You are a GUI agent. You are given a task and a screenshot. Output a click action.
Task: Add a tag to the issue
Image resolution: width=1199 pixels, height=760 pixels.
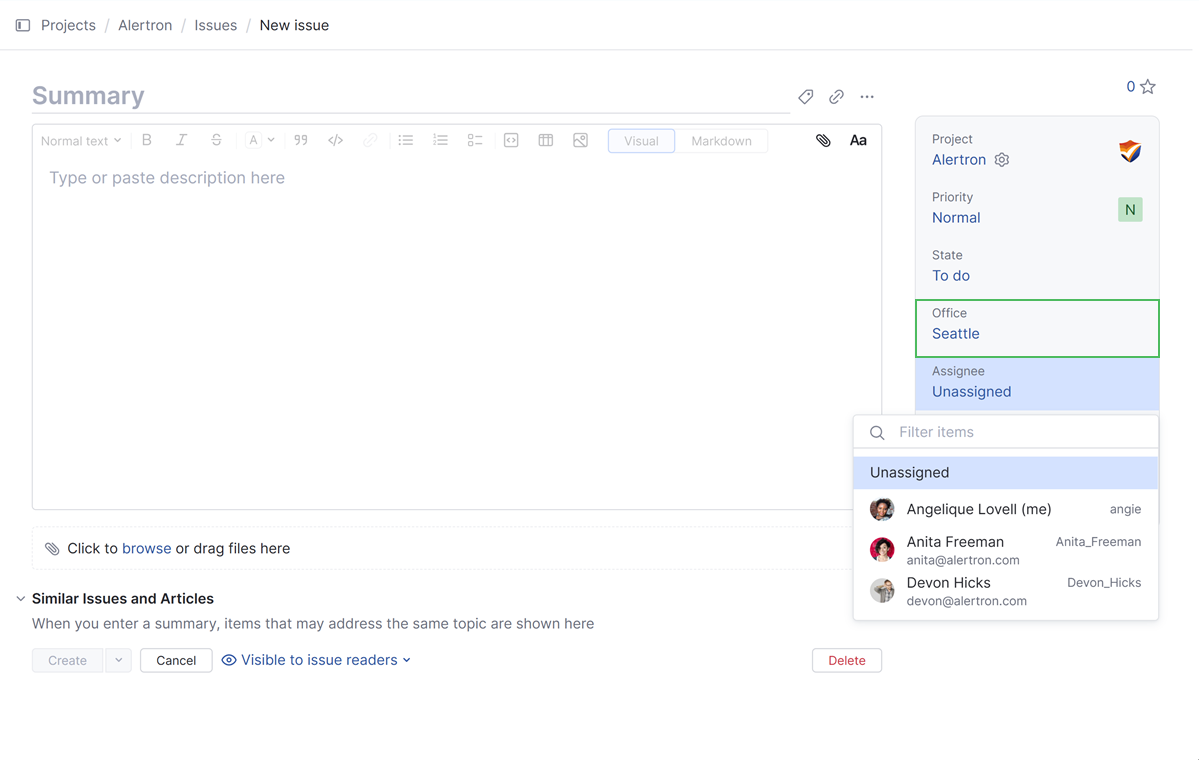tap(805, 96)
